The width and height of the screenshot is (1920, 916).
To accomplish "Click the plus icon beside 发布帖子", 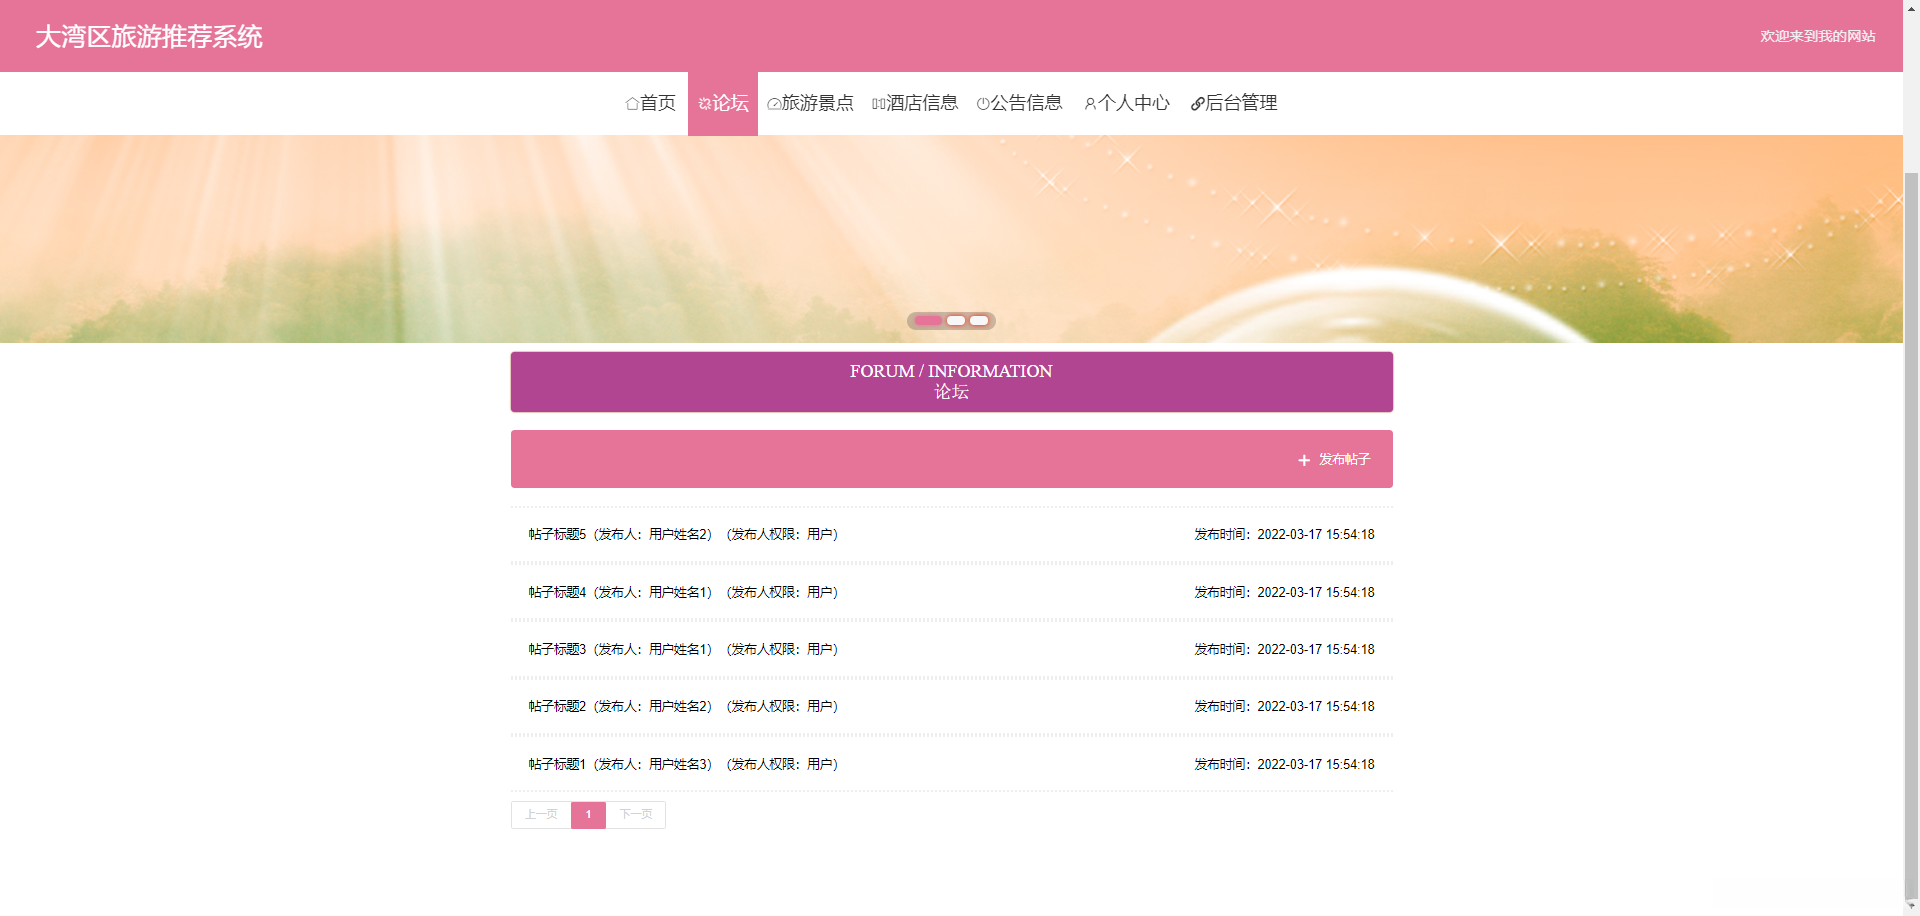I will [x=1304, y=460].
